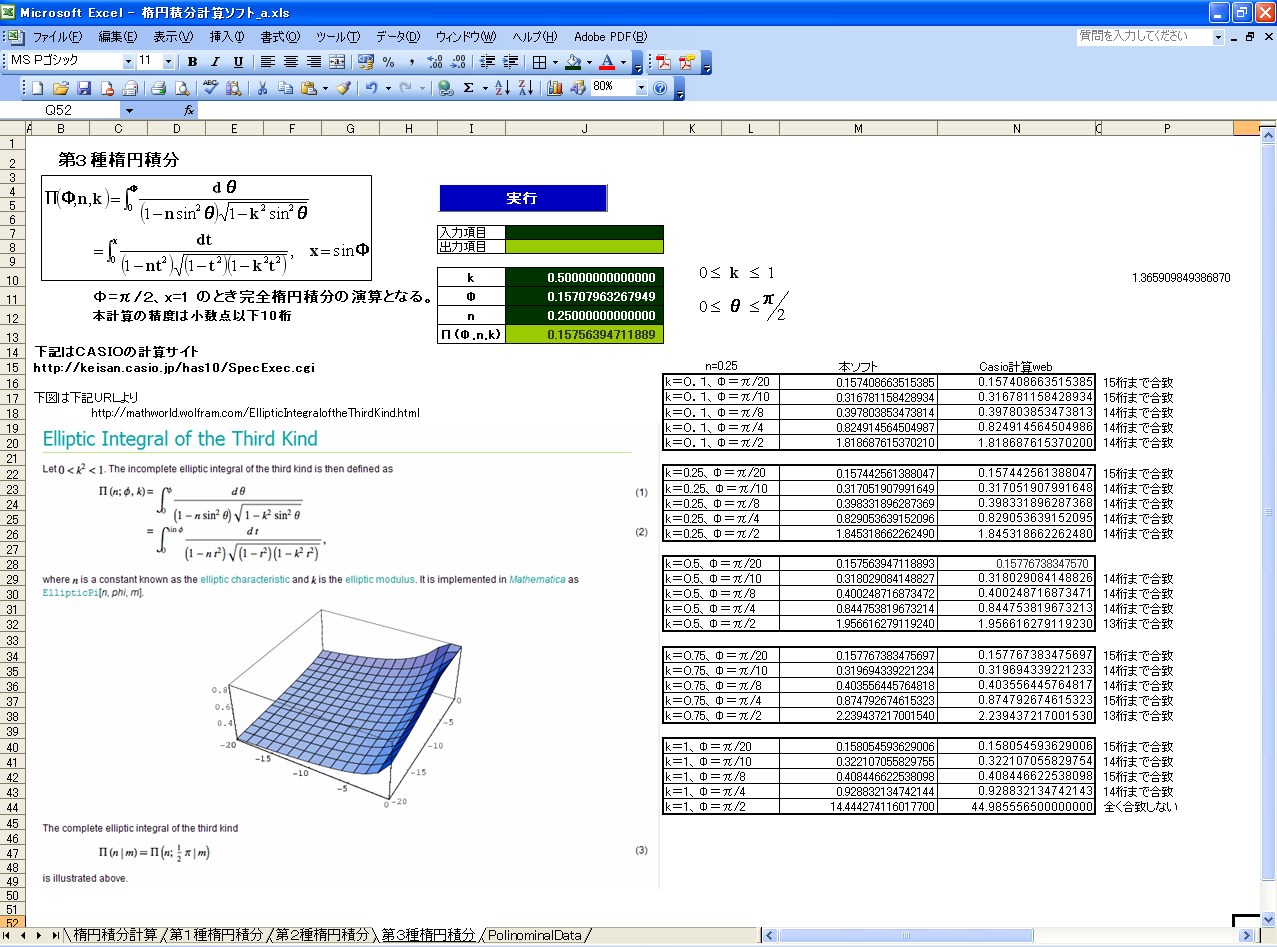Undo the last action
This screenshot has height=947, width=1277.
pos(371,88)
